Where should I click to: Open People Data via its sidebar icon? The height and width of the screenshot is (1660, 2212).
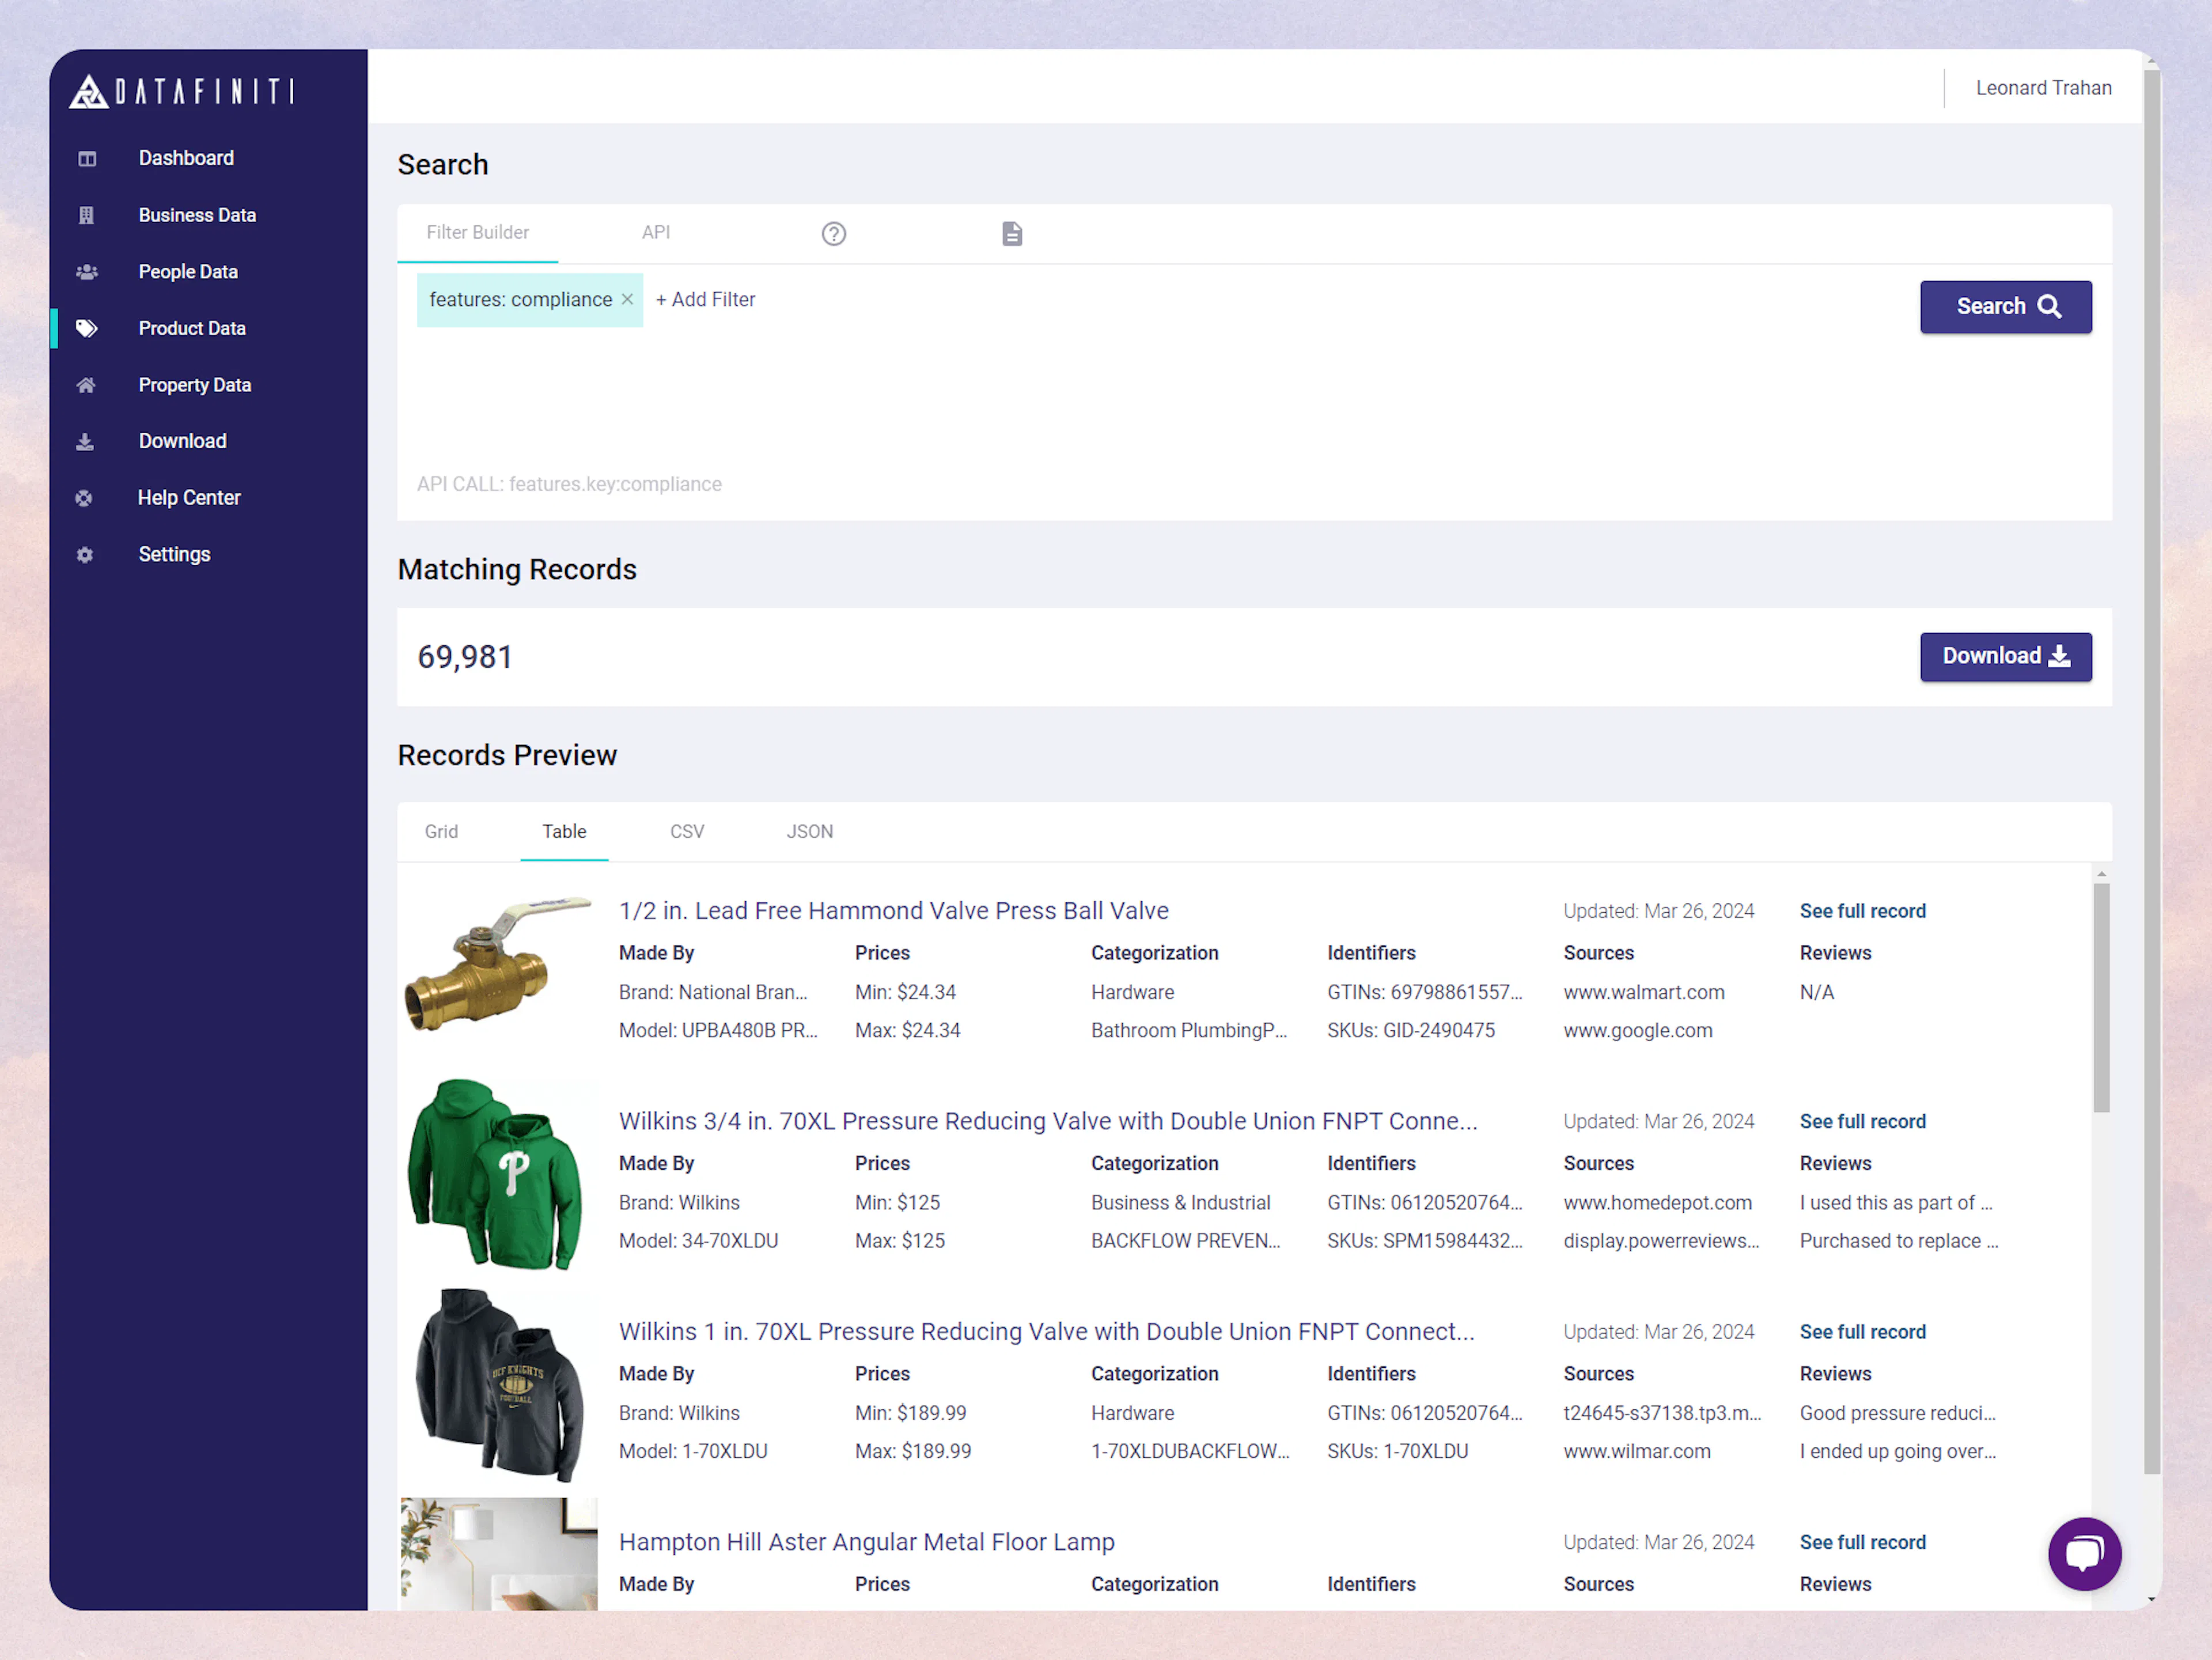point(87,271)
